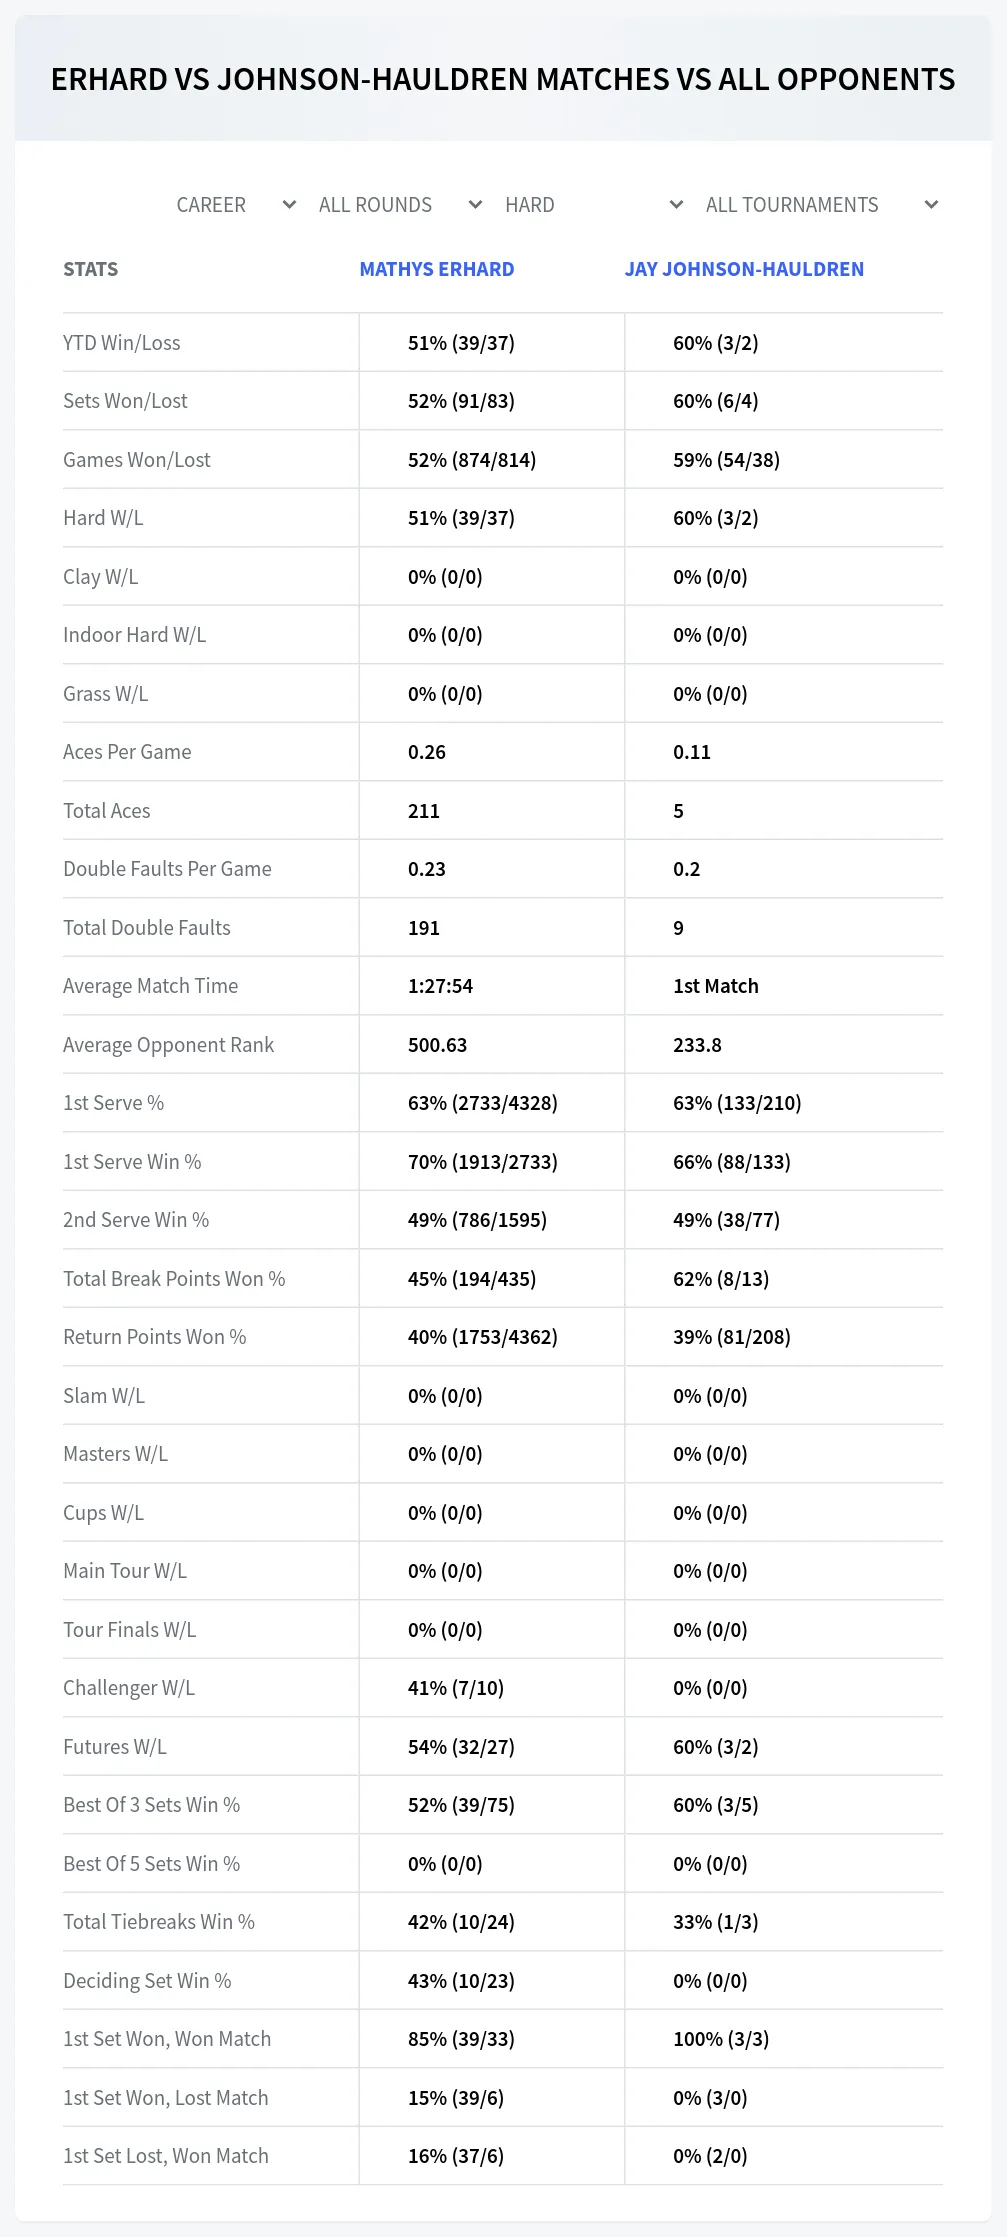Select the STATS column header
The width and height of the screenshot is (1007, 2237).
pyautogui.click(x=91, y=269)
